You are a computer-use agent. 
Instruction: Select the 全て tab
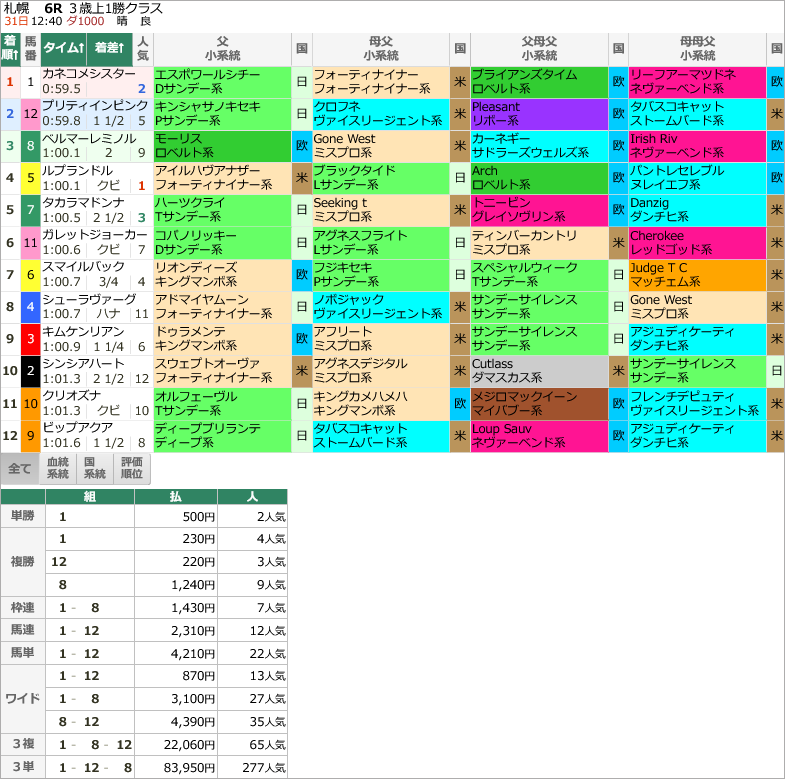click(20, 468)
